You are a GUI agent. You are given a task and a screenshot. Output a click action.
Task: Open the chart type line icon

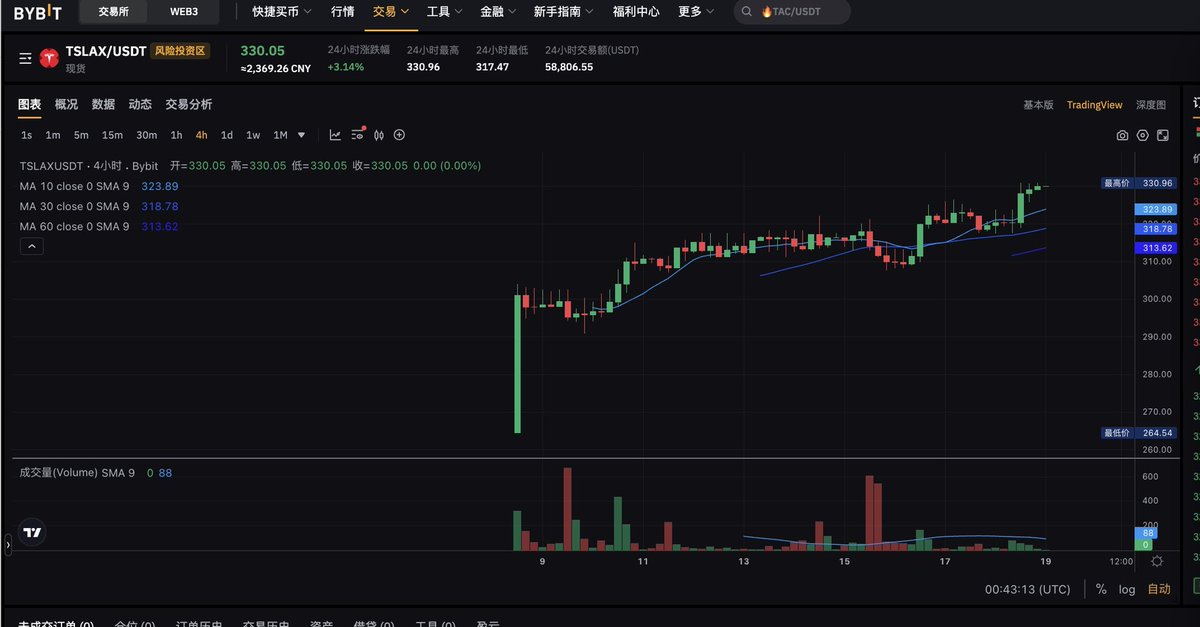tap(335, 135)
